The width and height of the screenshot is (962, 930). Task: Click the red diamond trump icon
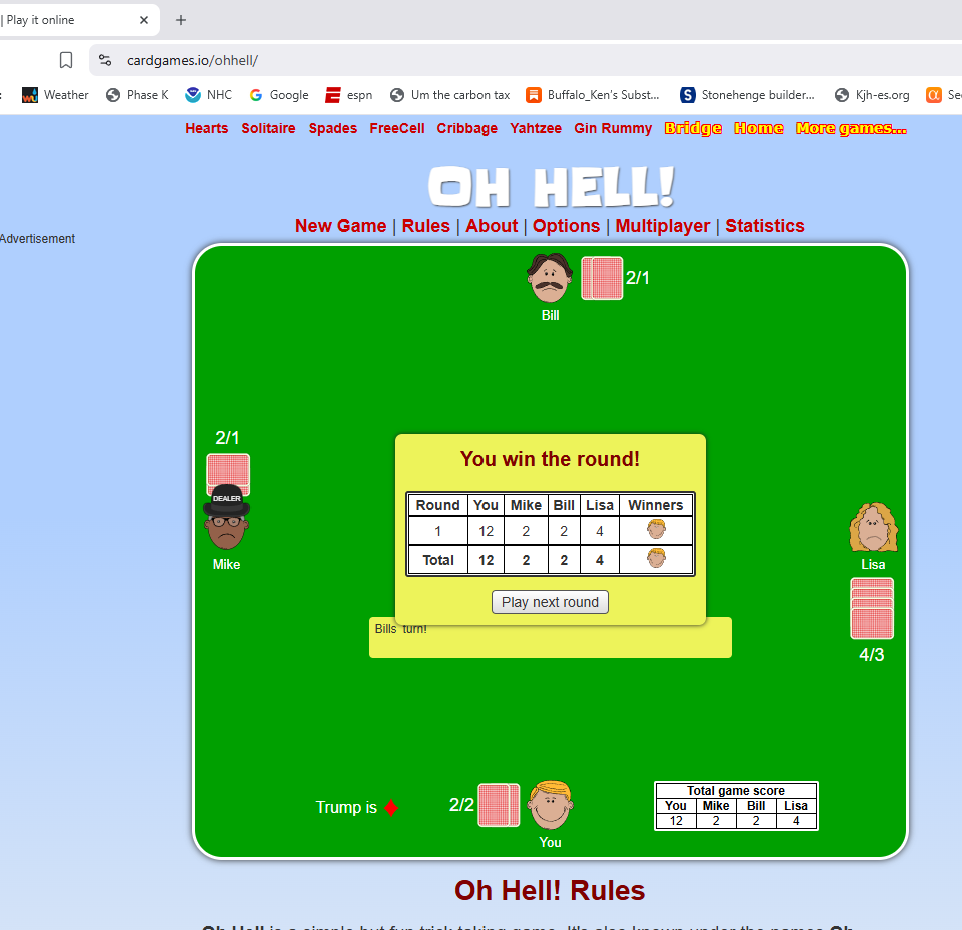[391, 808]
